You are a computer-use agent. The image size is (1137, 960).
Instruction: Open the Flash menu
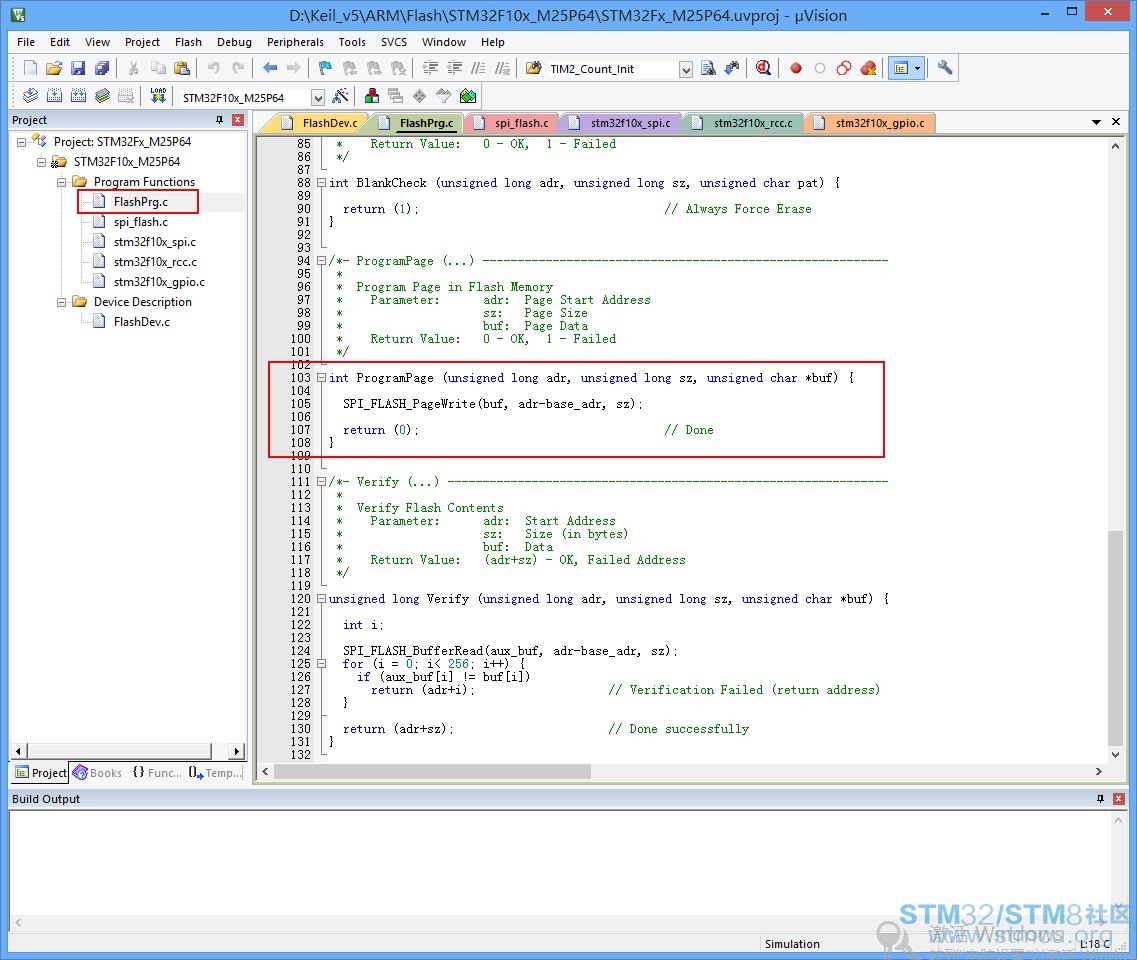pyautogui.click(x=189, y=42)
